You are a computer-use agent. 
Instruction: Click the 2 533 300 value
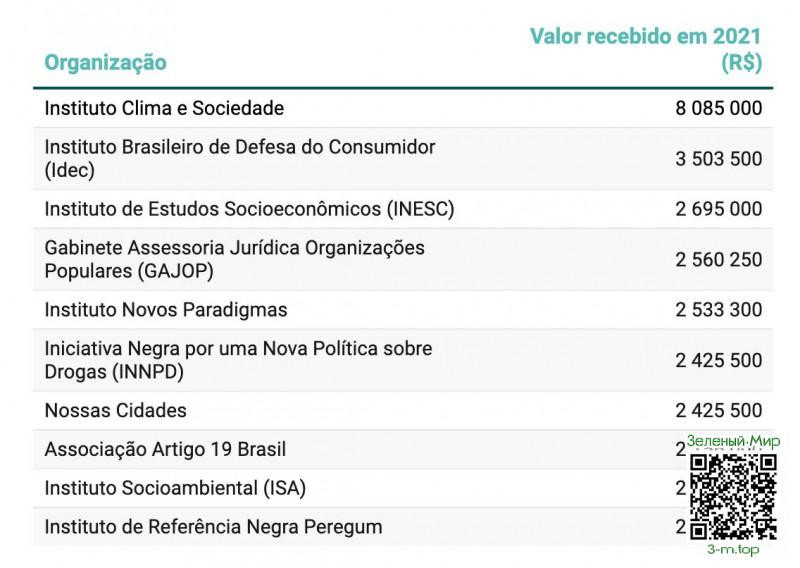[718, 310]
